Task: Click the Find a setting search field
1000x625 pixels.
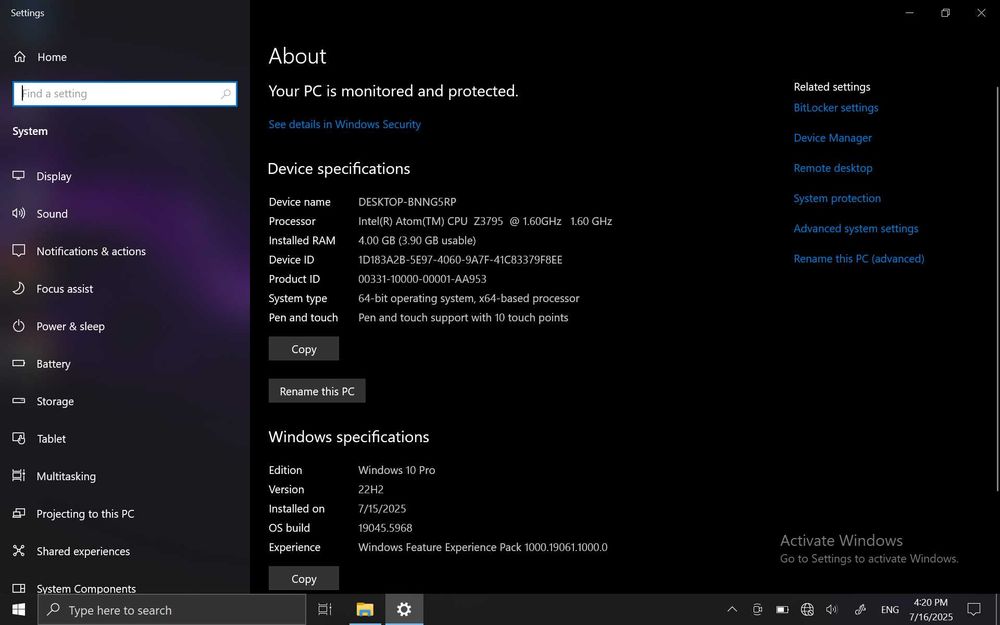Action: pyautogui.click(x=124, y=94)
